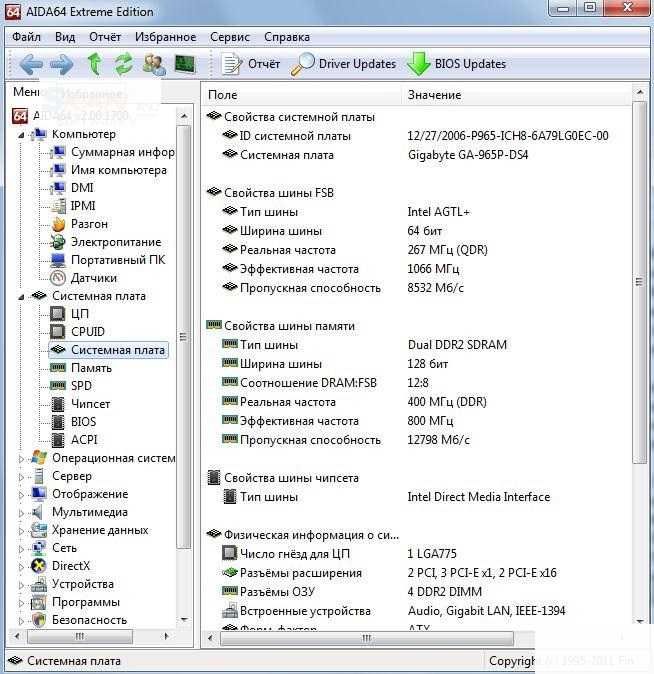Expand the Мультимедиа node
The image size is (654, 674).
(x=21, y=513)
